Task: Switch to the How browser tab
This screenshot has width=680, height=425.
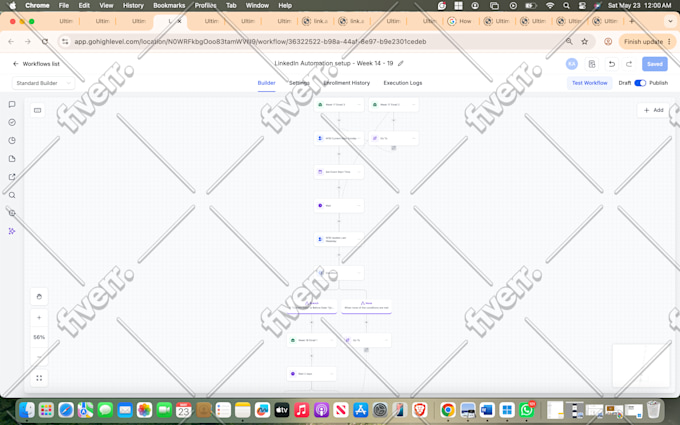Action: pos(461,21)
